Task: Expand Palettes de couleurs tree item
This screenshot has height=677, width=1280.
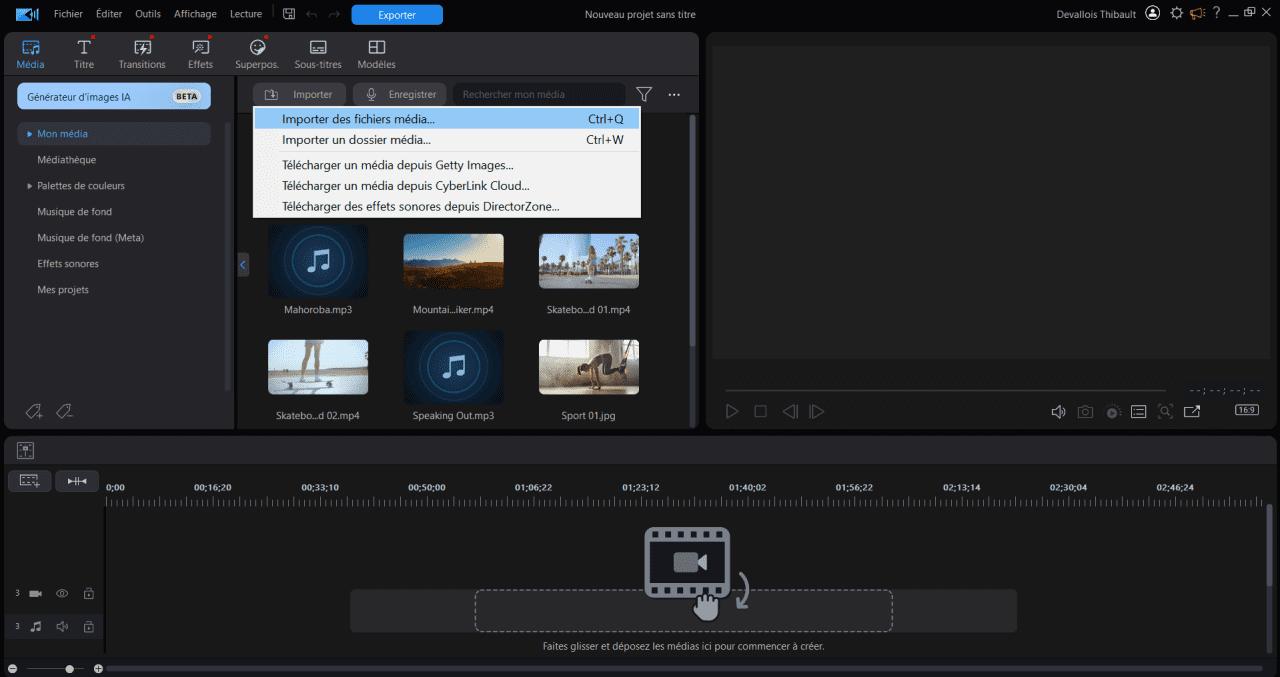Action: point(30,186)
